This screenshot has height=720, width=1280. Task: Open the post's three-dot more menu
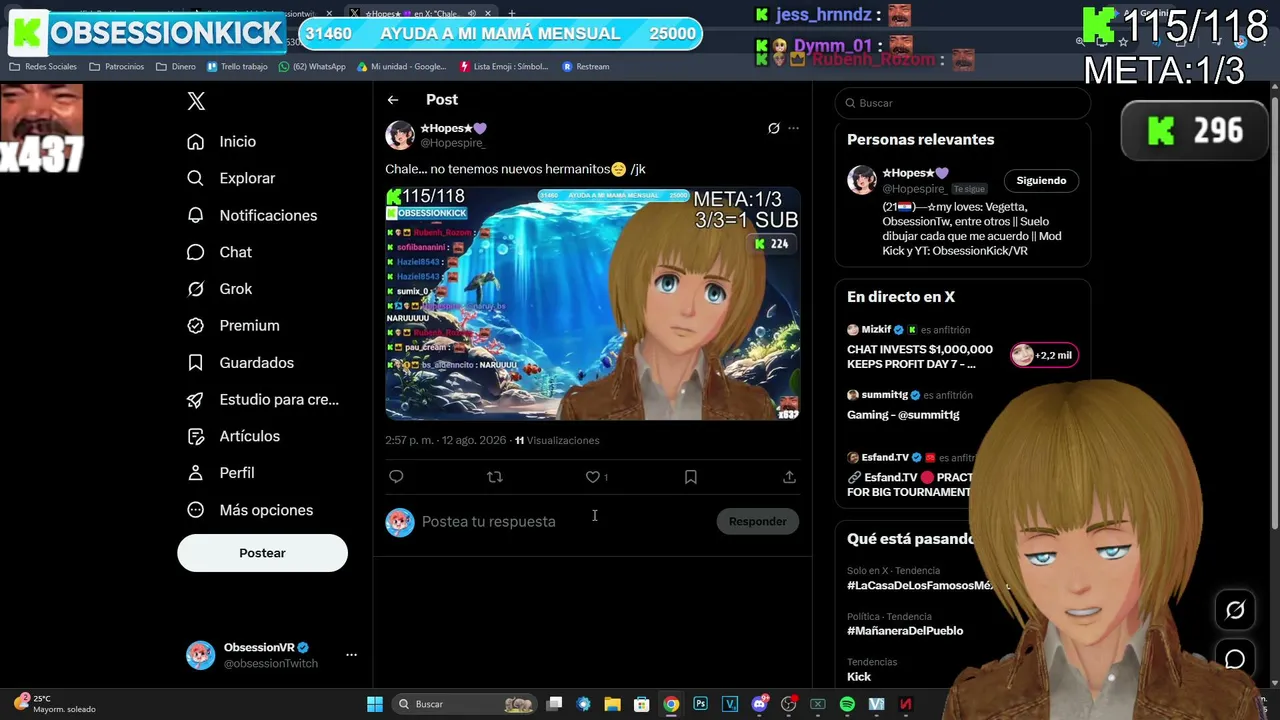(794, 128)
